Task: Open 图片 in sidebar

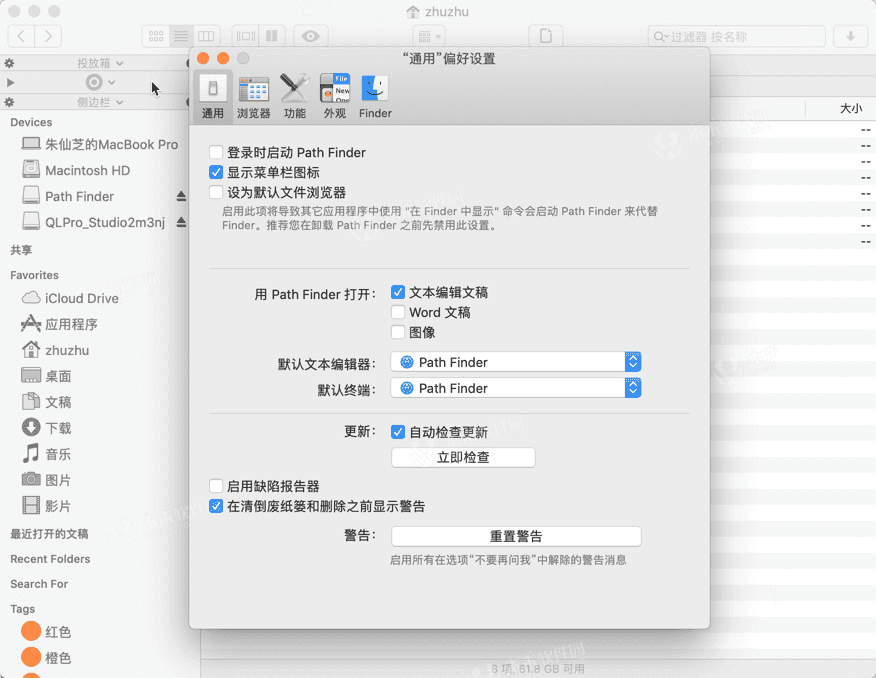Action: click(46, 480)
